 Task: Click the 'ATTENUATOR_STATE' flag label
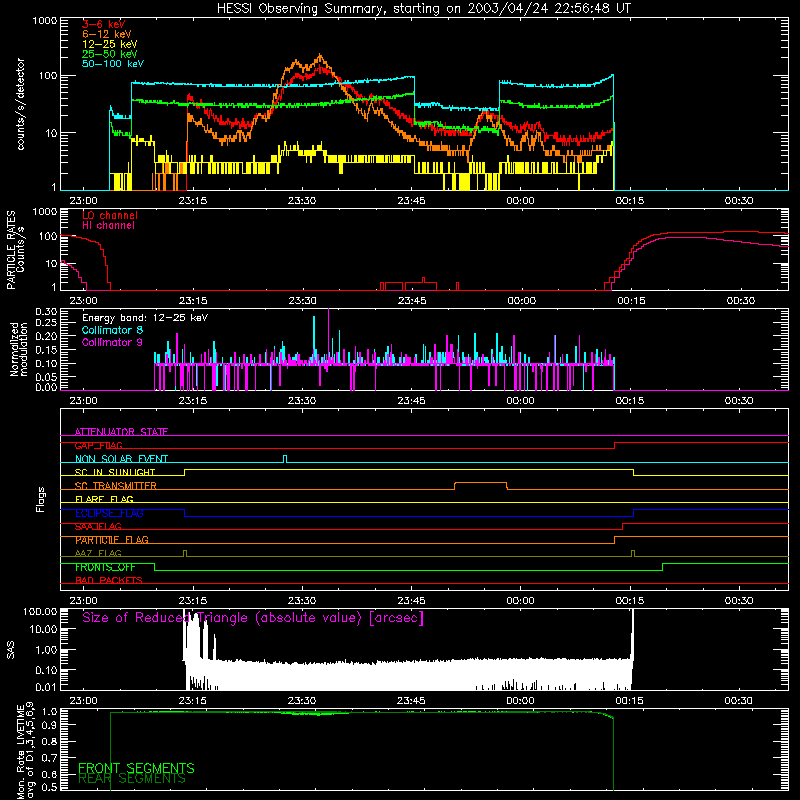pyautogui.click(x=121, y=432)
